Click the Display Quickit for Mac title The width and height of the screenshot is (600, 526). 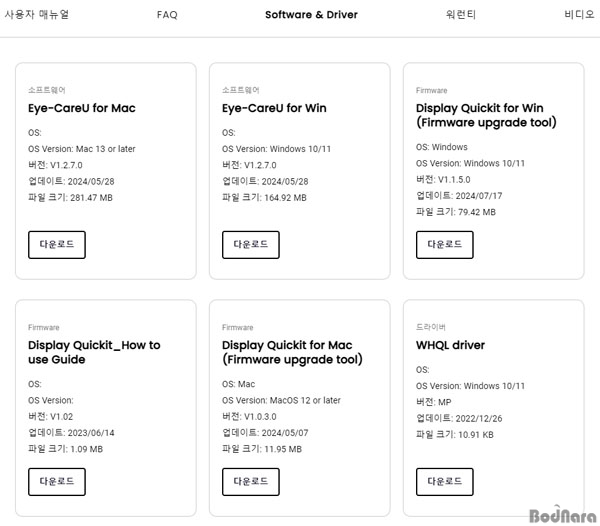292,352
